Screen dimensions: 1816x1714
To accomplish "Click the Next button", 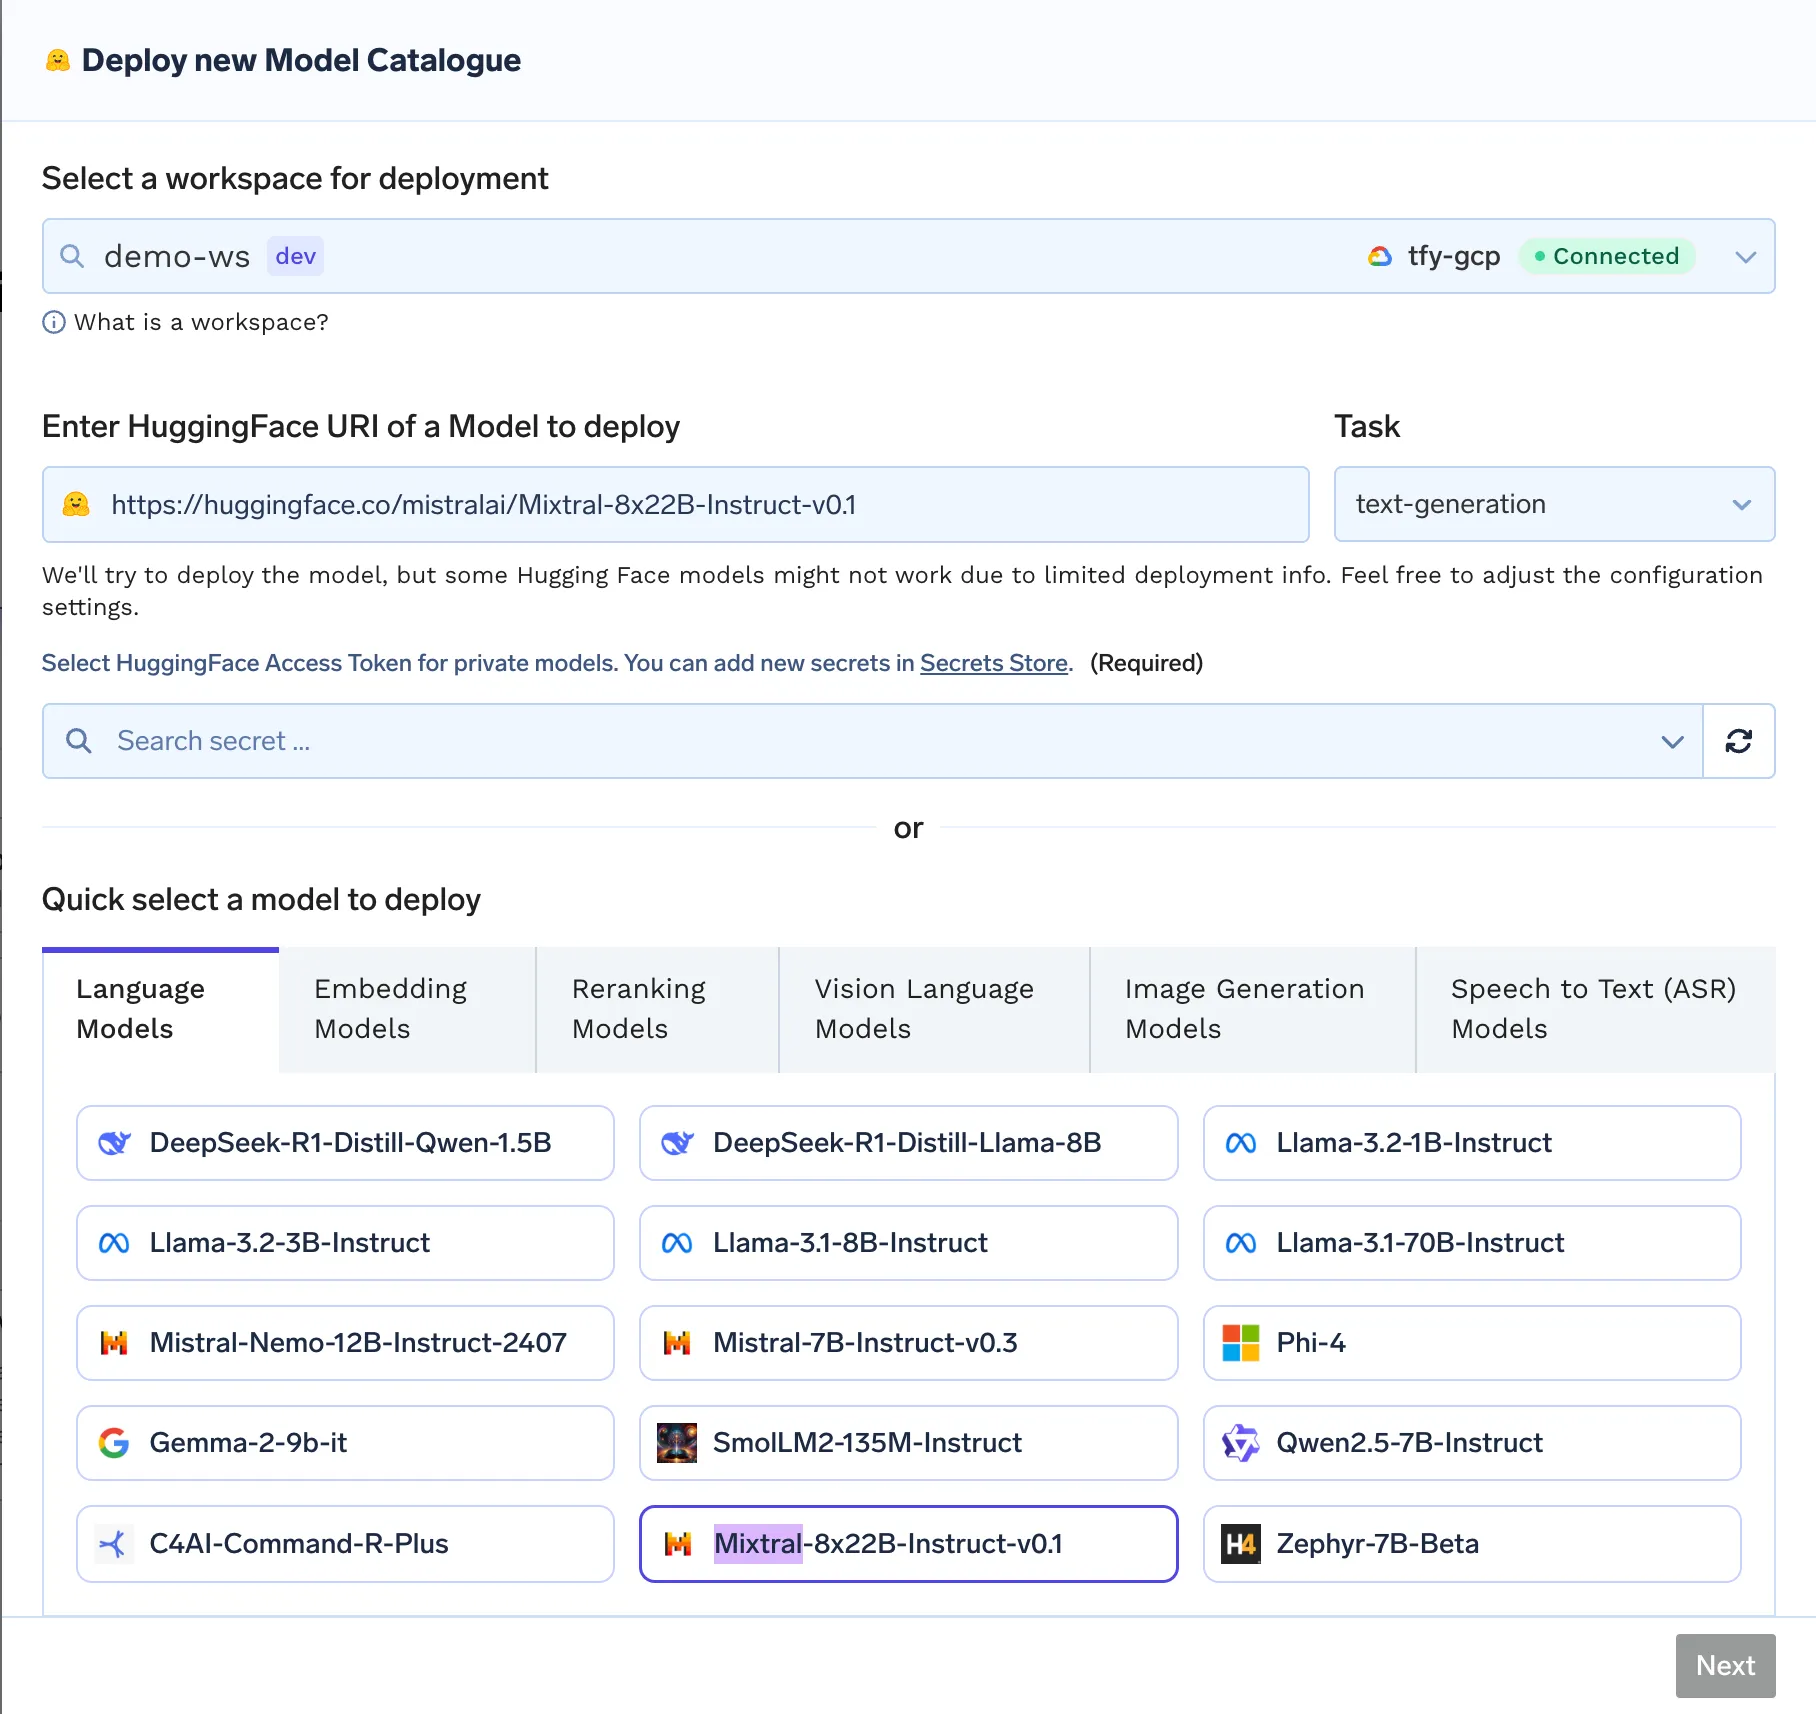I will click(1724, 1665).
